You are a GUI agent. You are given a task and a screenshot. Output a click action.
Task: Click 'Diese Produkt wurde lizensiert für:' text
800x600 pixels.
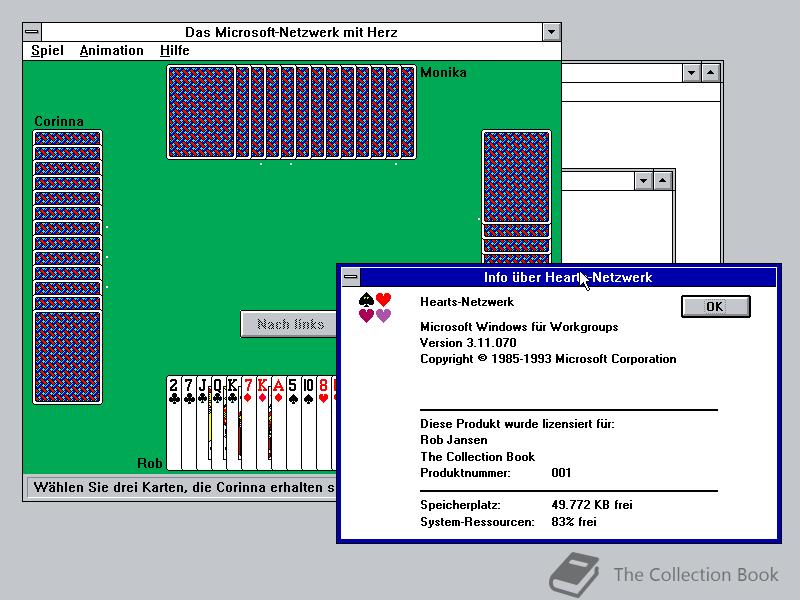pyautogui.click(x=517, y=424)
